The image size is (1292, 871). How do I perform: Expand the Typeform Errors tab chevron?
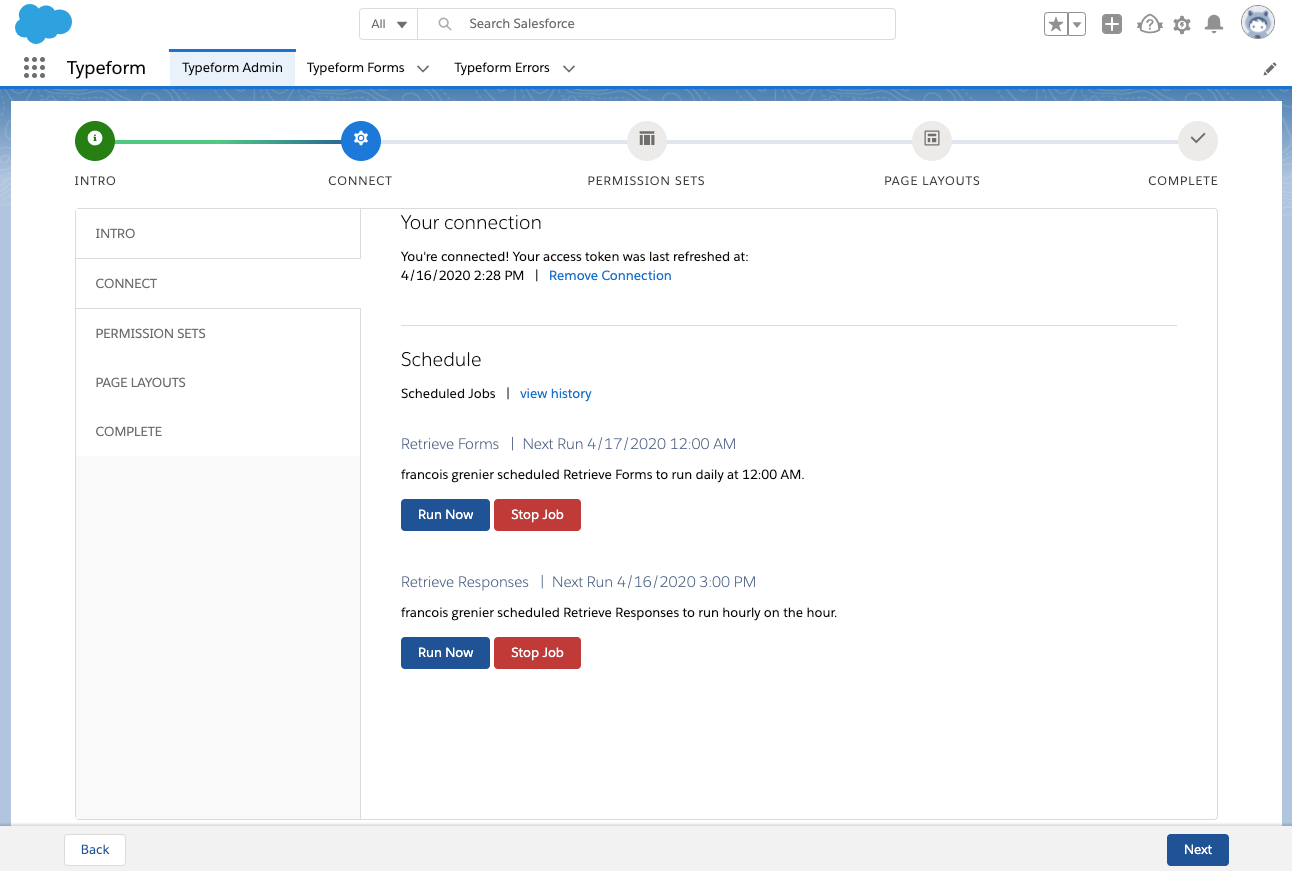coord(569,69)
